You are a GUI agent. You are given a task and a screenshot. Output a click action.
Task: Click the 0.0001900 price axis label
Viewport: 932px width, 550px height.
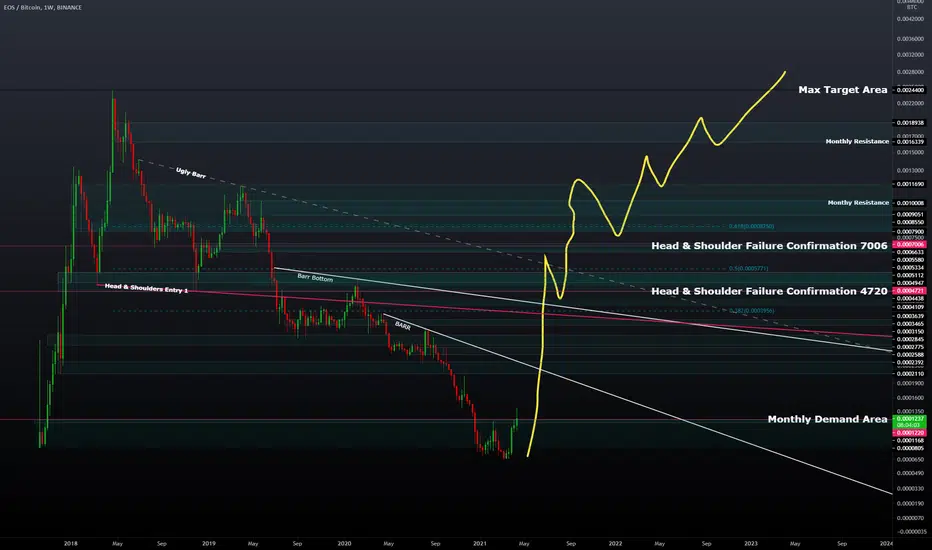click(x=910, y=384)
